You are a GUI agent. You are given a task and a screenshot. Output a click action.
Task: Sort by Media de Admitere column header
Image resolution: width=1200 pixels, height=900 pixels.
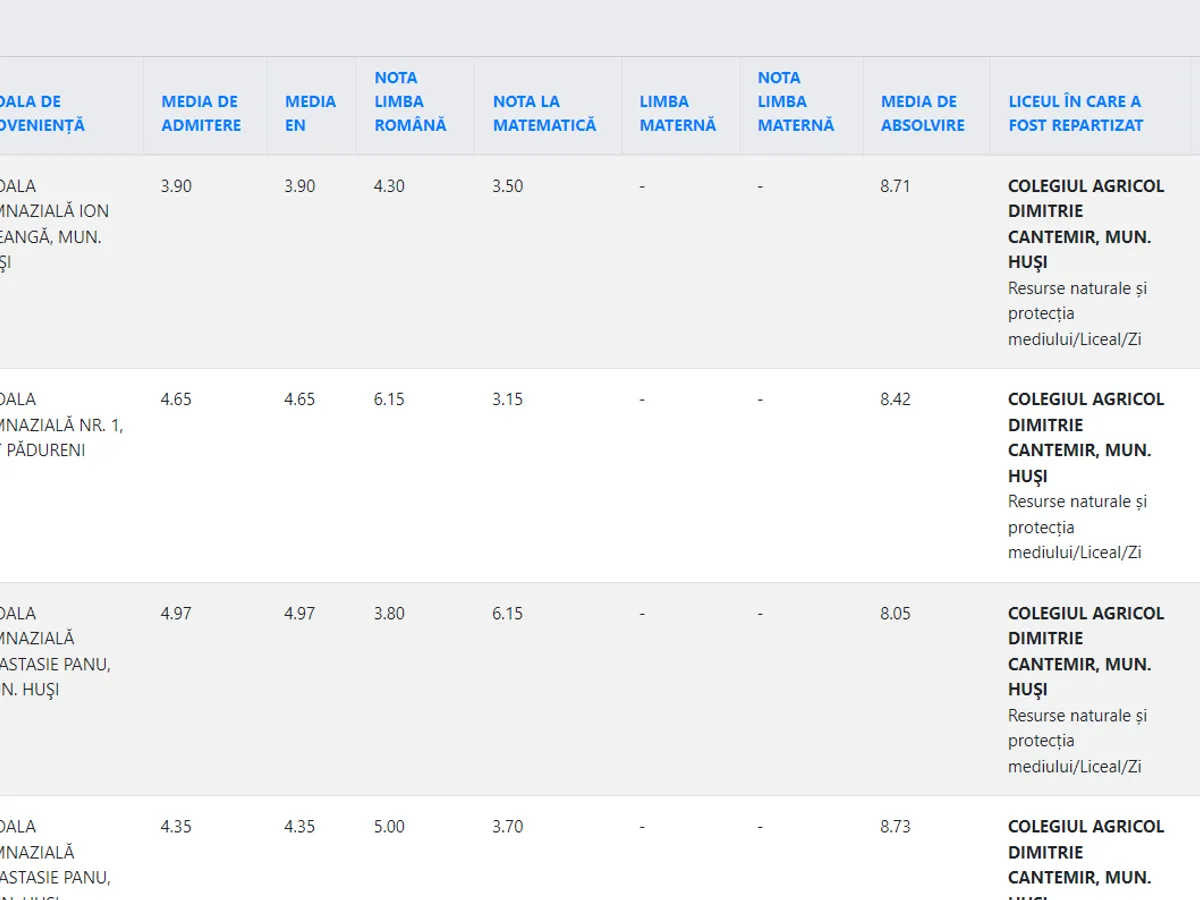click(x=201, y=113)
